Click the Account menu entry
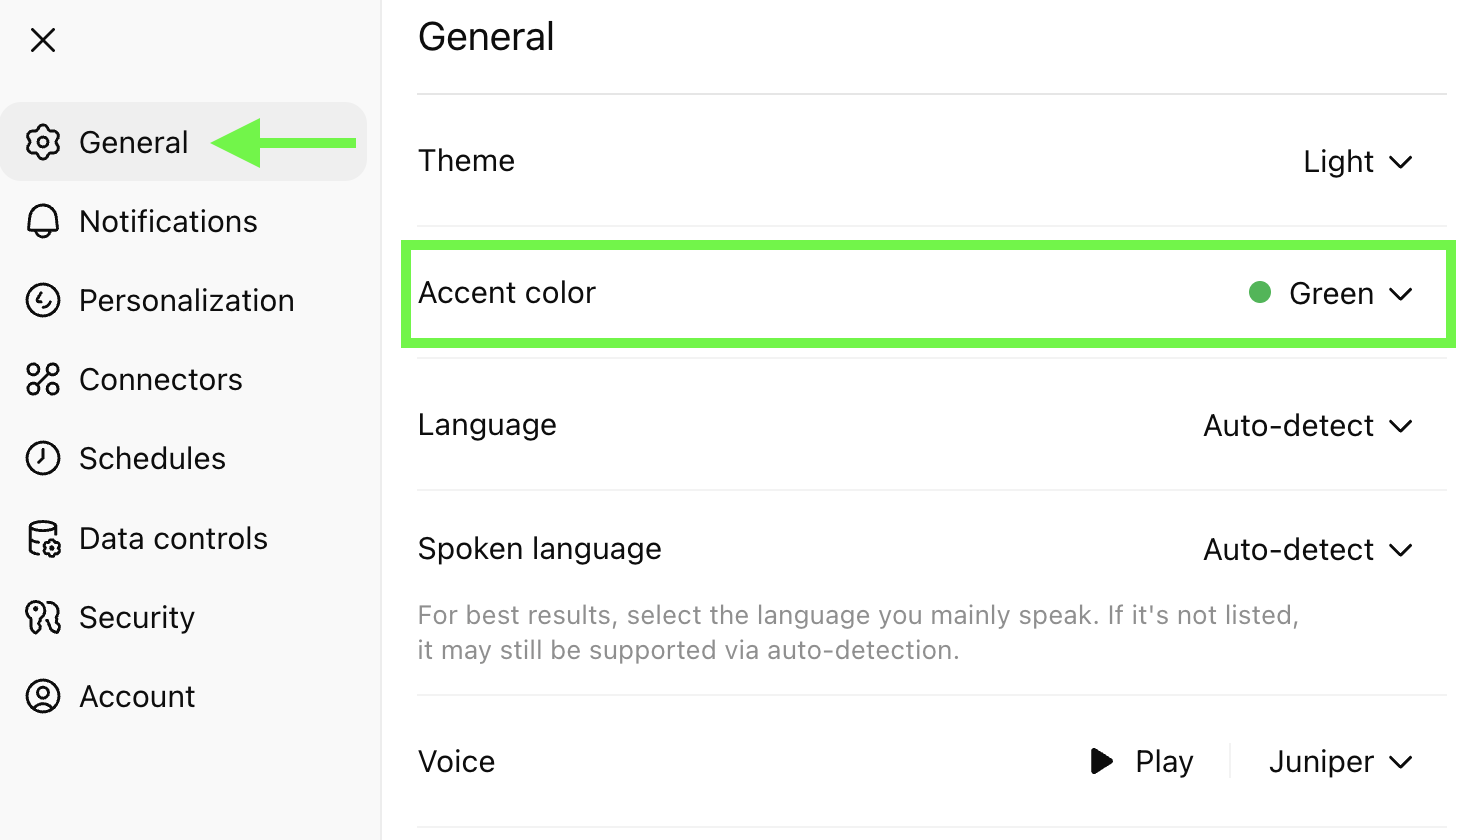 [x=137, y=696]
